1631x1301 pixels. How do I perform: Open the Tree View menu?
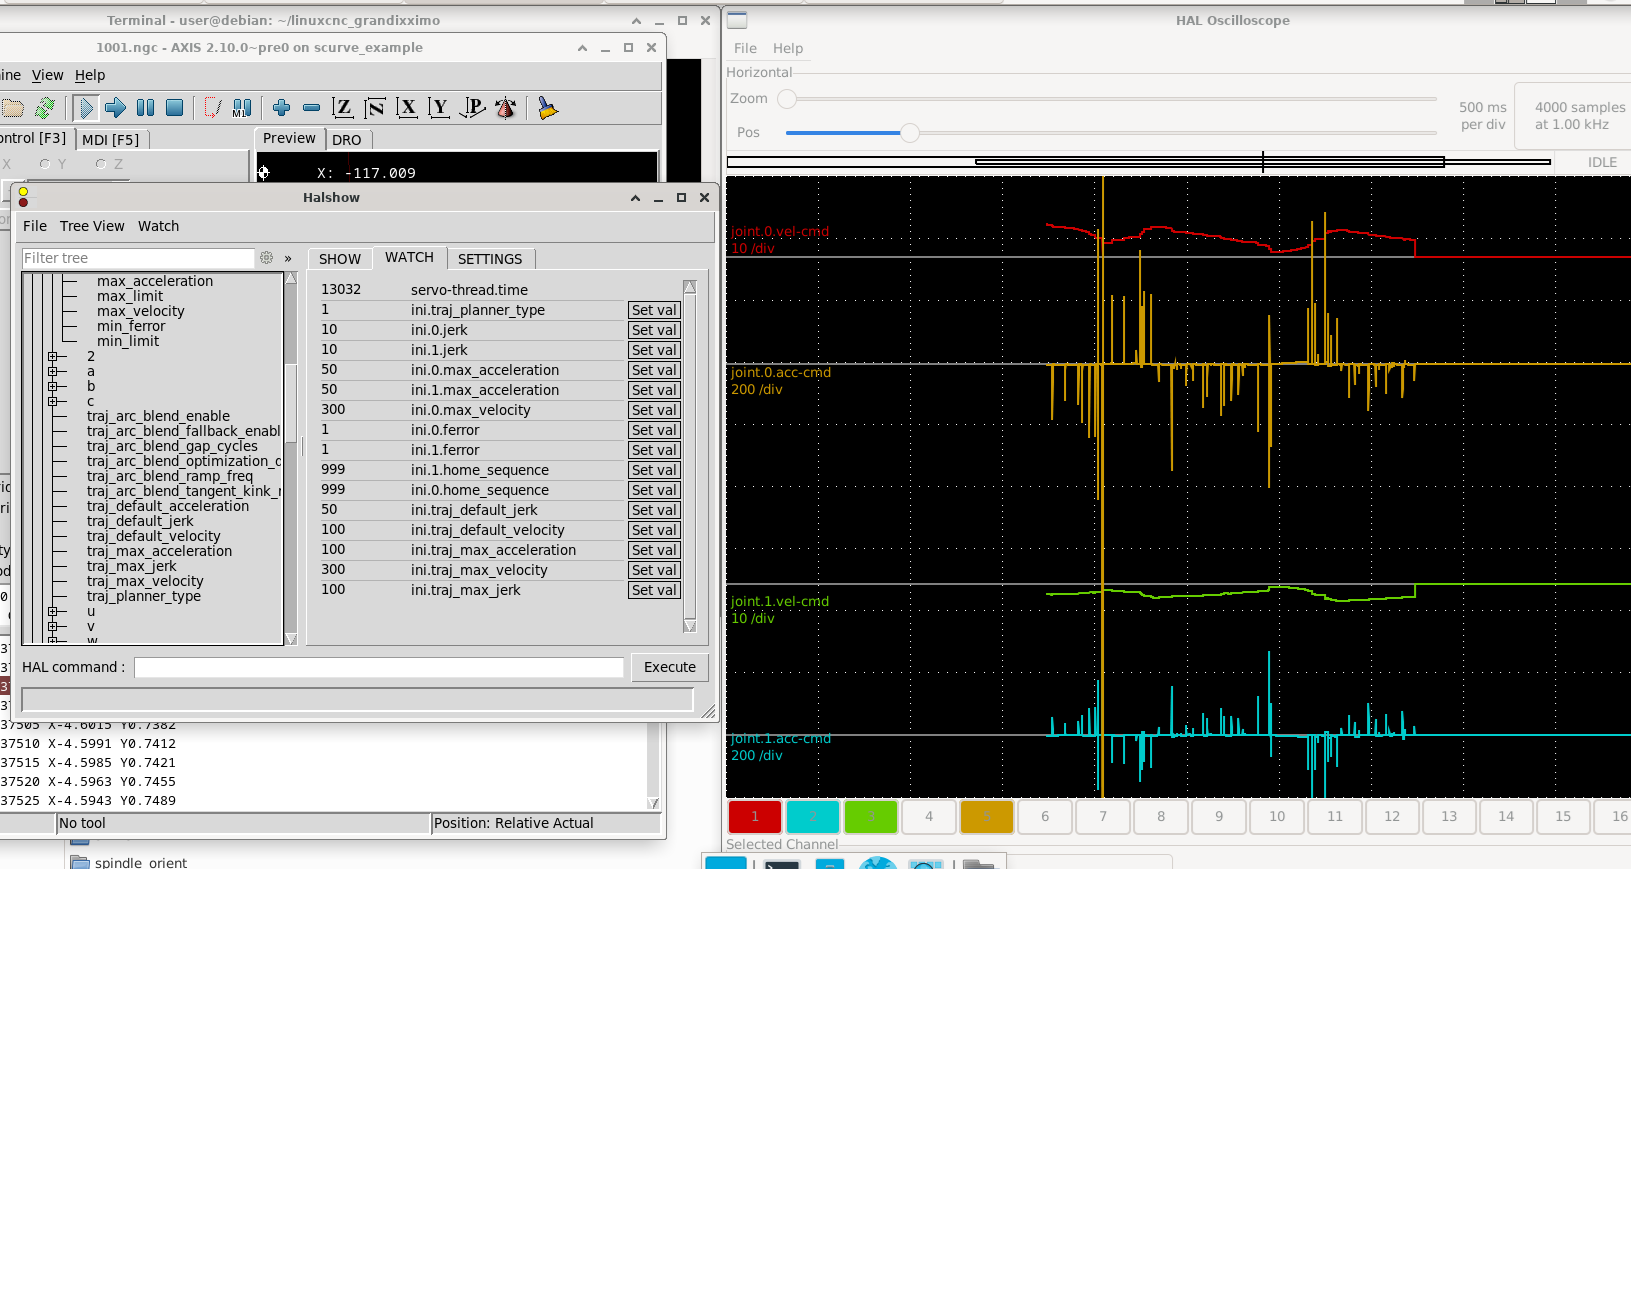click(x=92, y=226)
